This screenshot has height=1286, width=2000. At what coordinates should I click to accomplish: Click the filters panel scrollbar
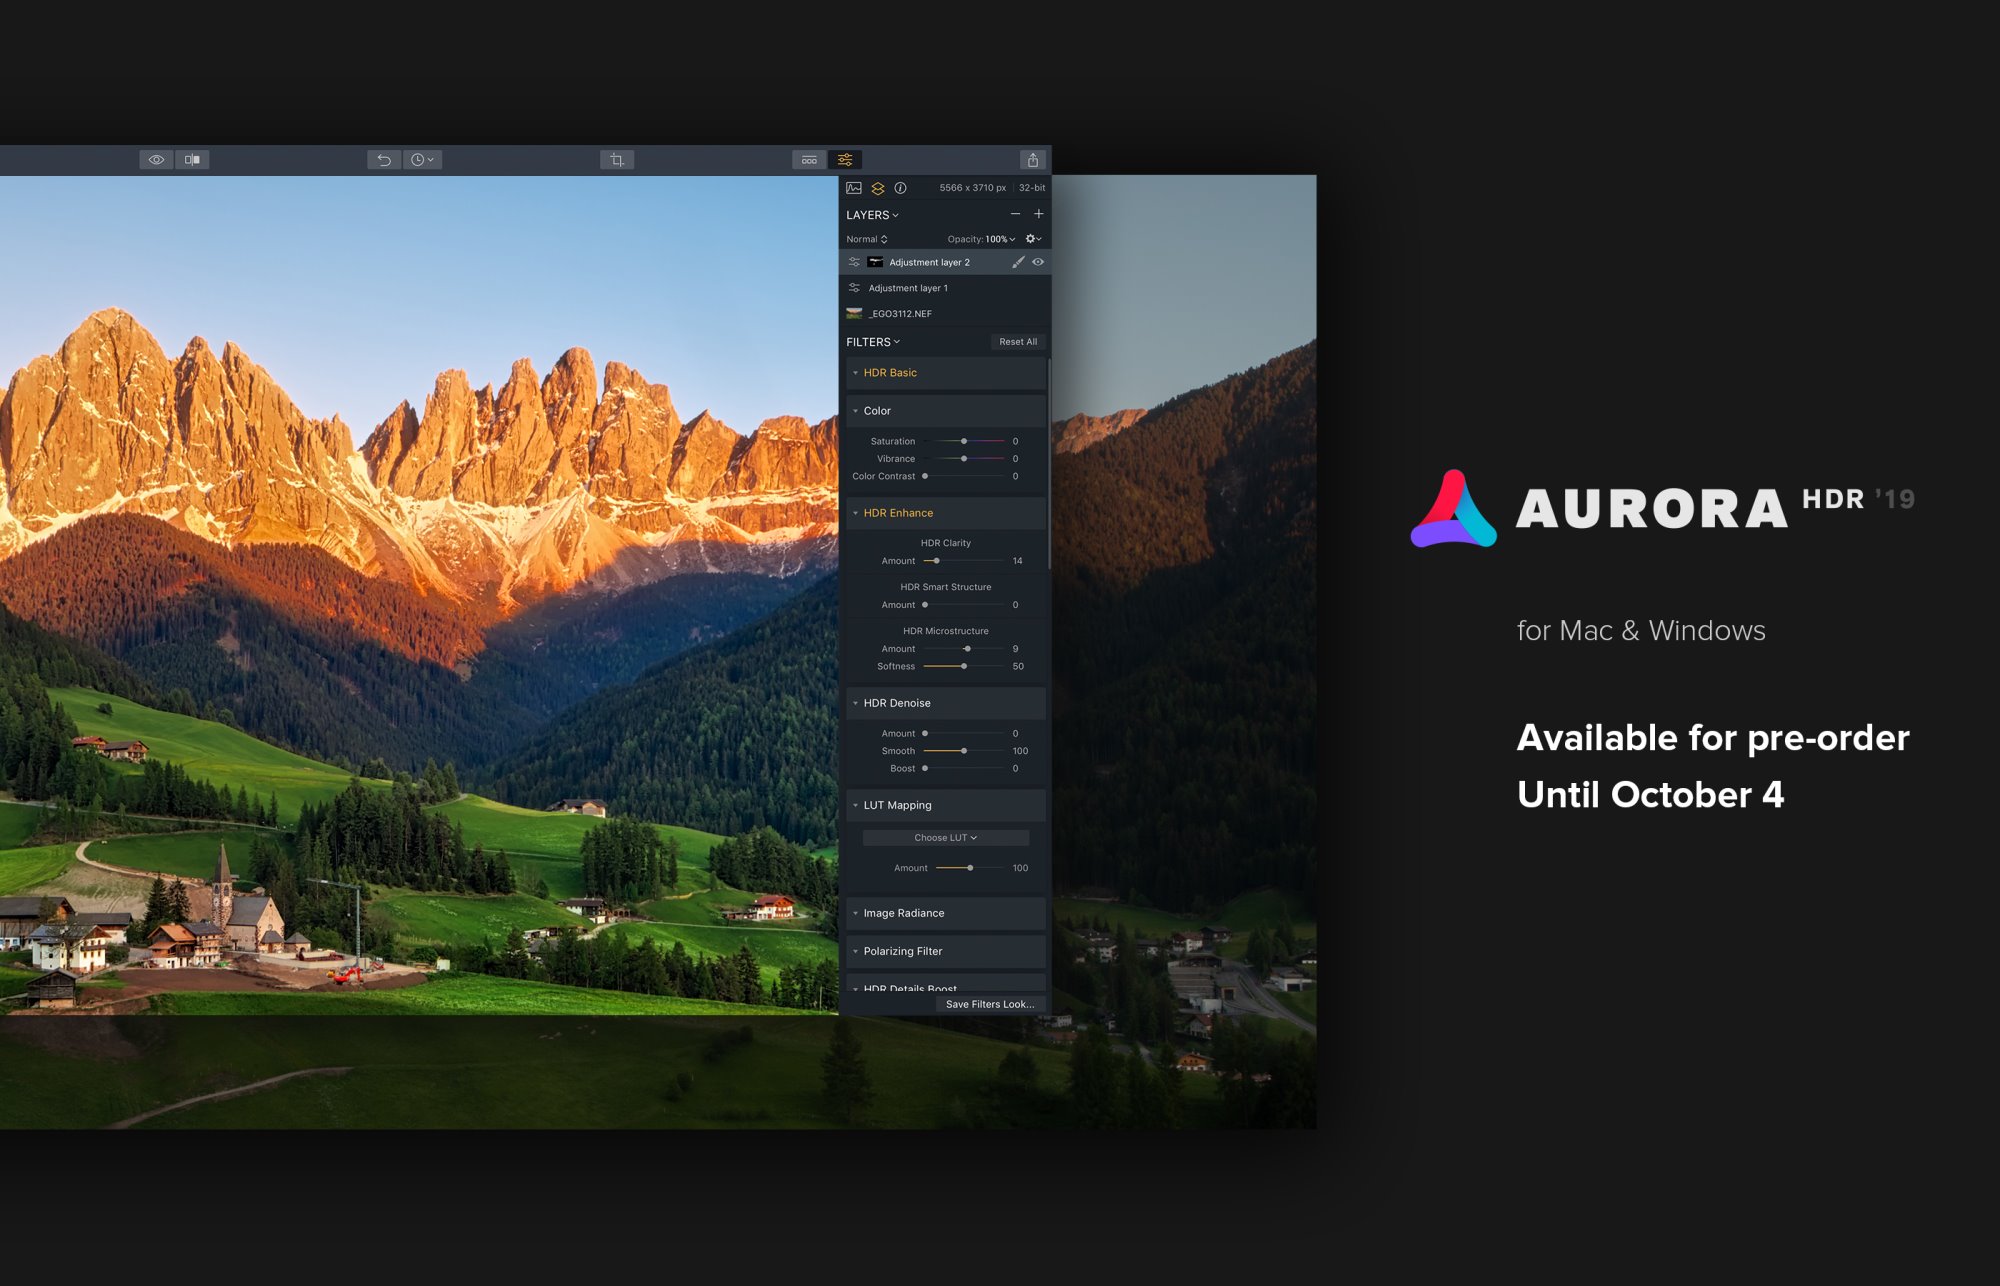click(1049, 465)
